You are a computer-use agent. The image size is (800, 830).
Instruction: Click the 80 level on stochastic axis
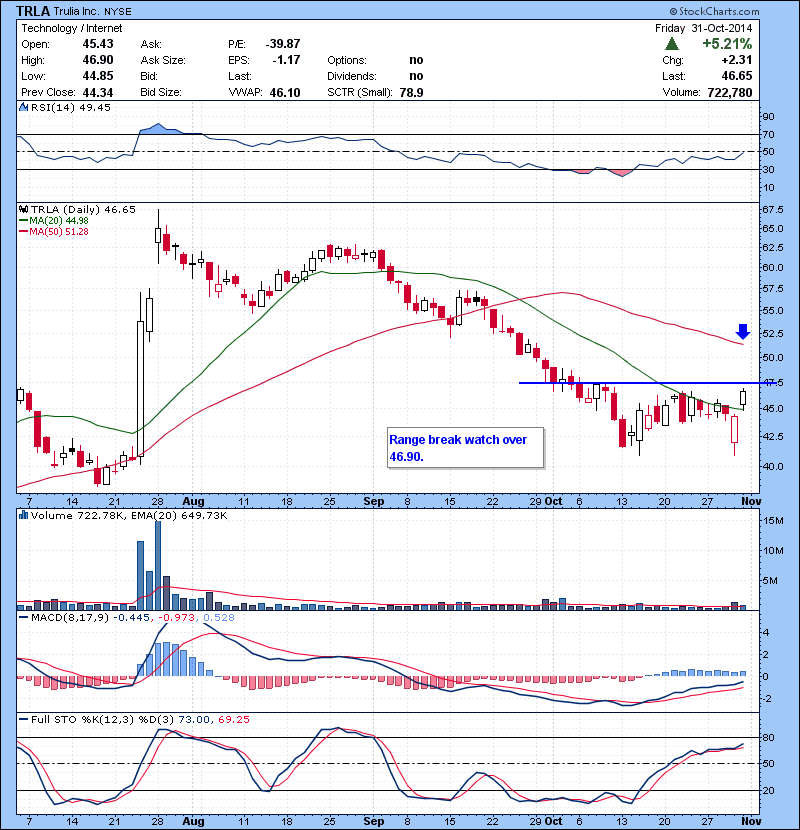pos(768,738)
